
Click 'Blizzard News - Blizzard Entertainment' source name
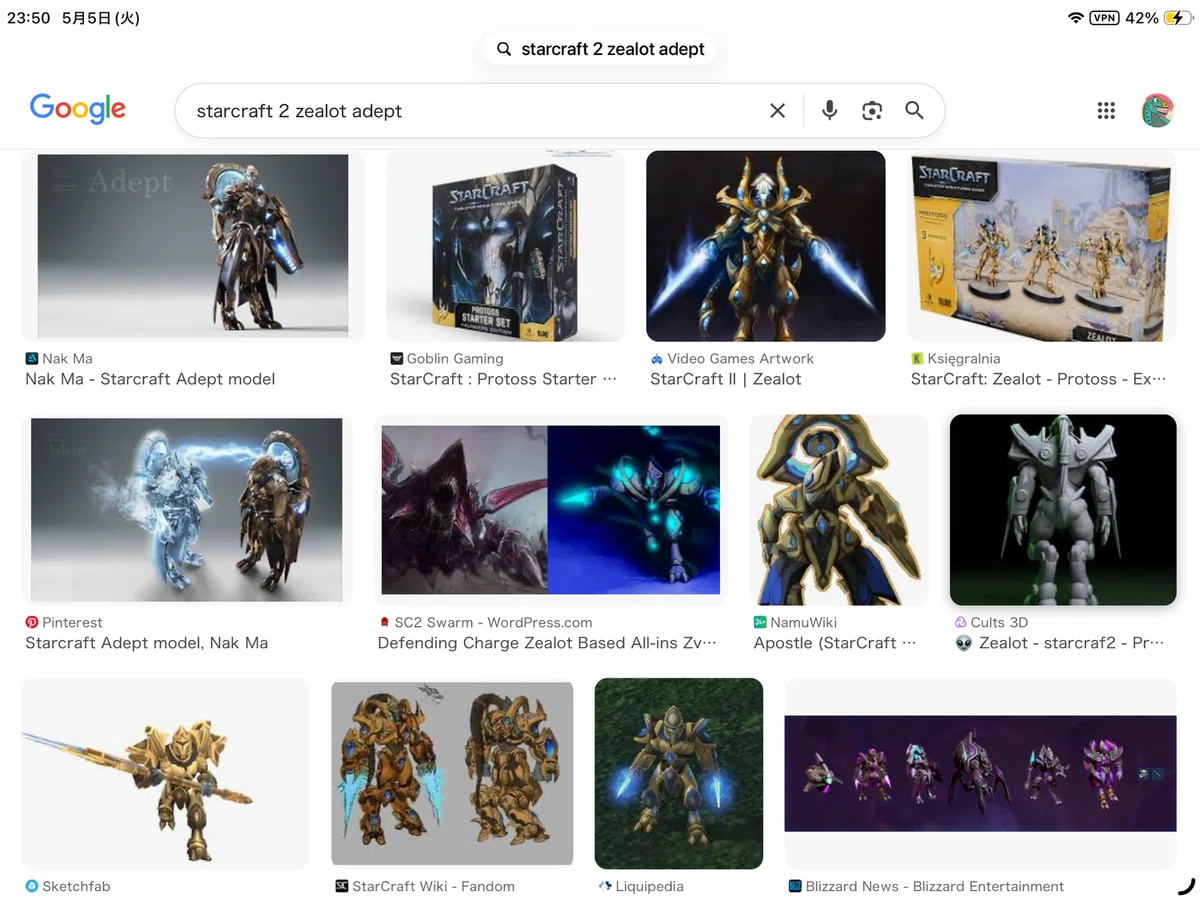935,886
